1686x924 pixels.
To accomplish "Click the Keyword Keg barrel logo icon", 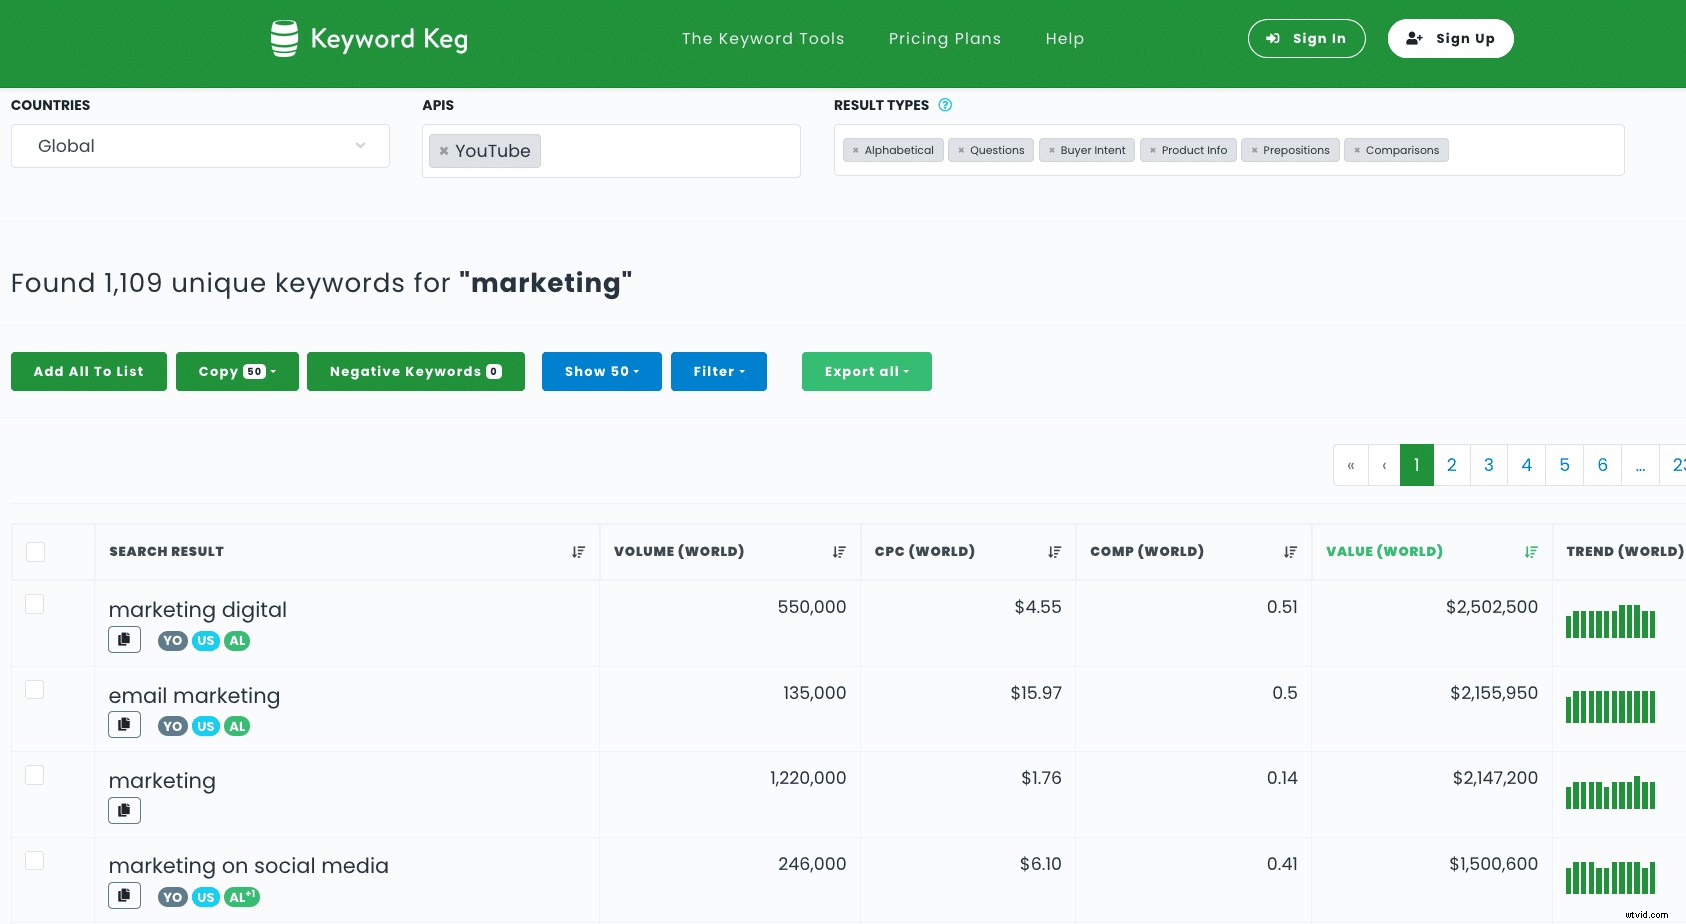I will point(283,38).
